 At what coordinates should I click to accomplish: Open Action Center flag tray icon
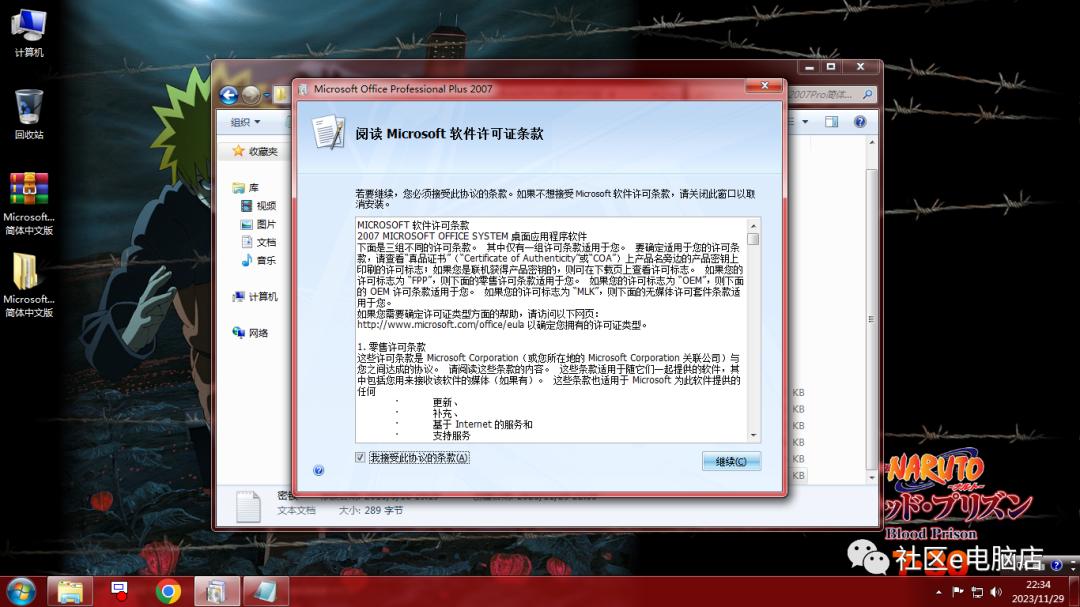click(x=957, y=591)
